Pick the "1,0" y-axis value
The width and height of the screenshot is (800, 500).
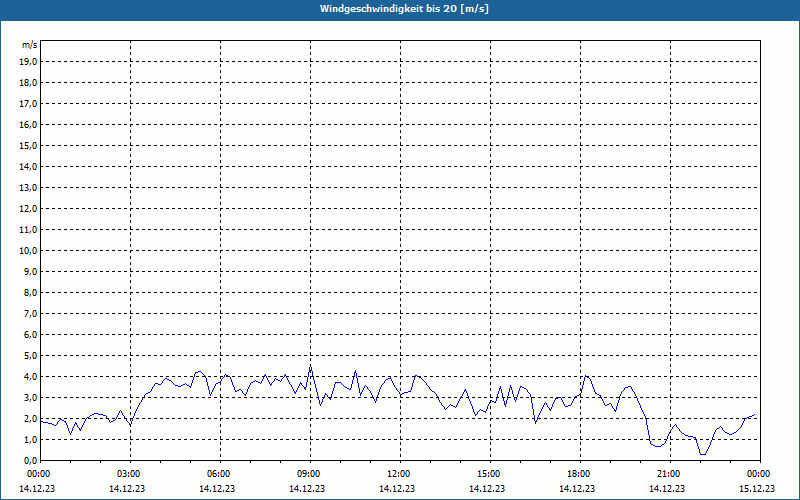pyautogui.click(x=30, y=439)
